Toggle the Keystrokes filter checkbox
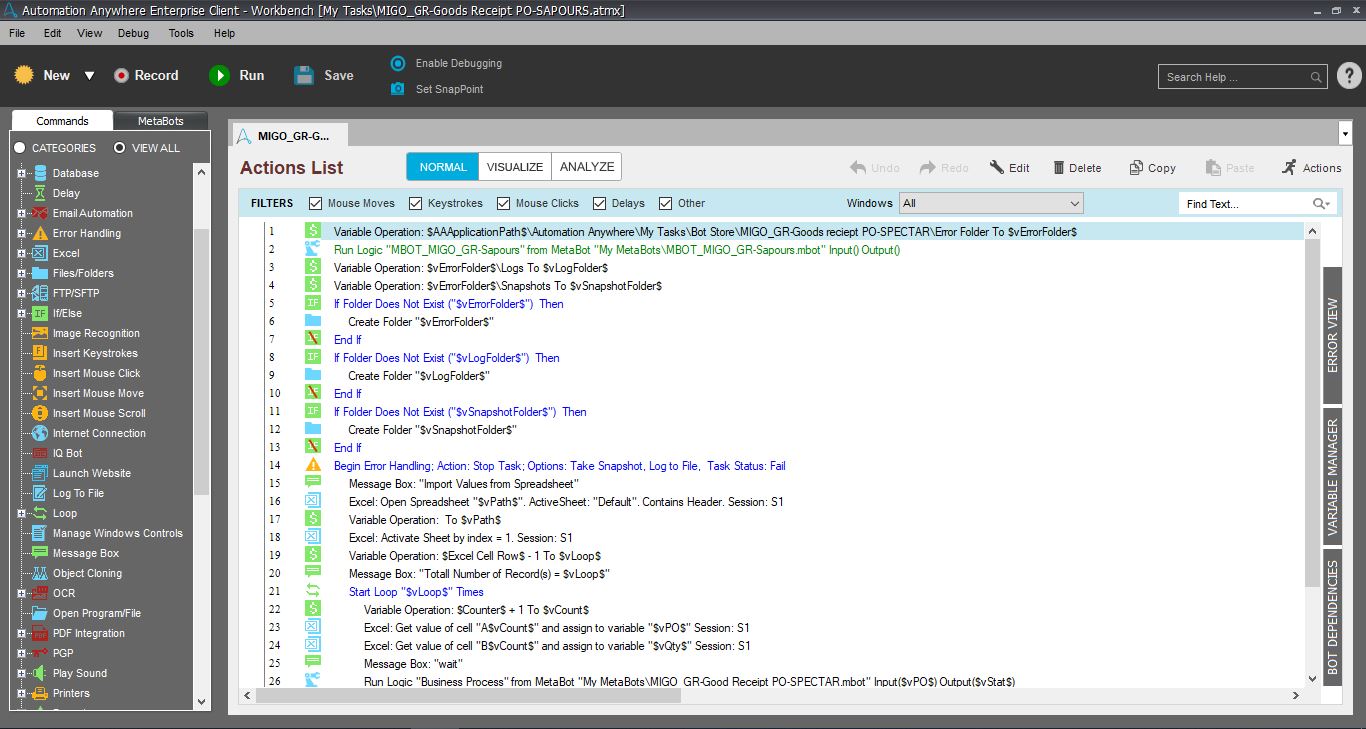This screenshot has height=729, width=1366. pos(416,203)
